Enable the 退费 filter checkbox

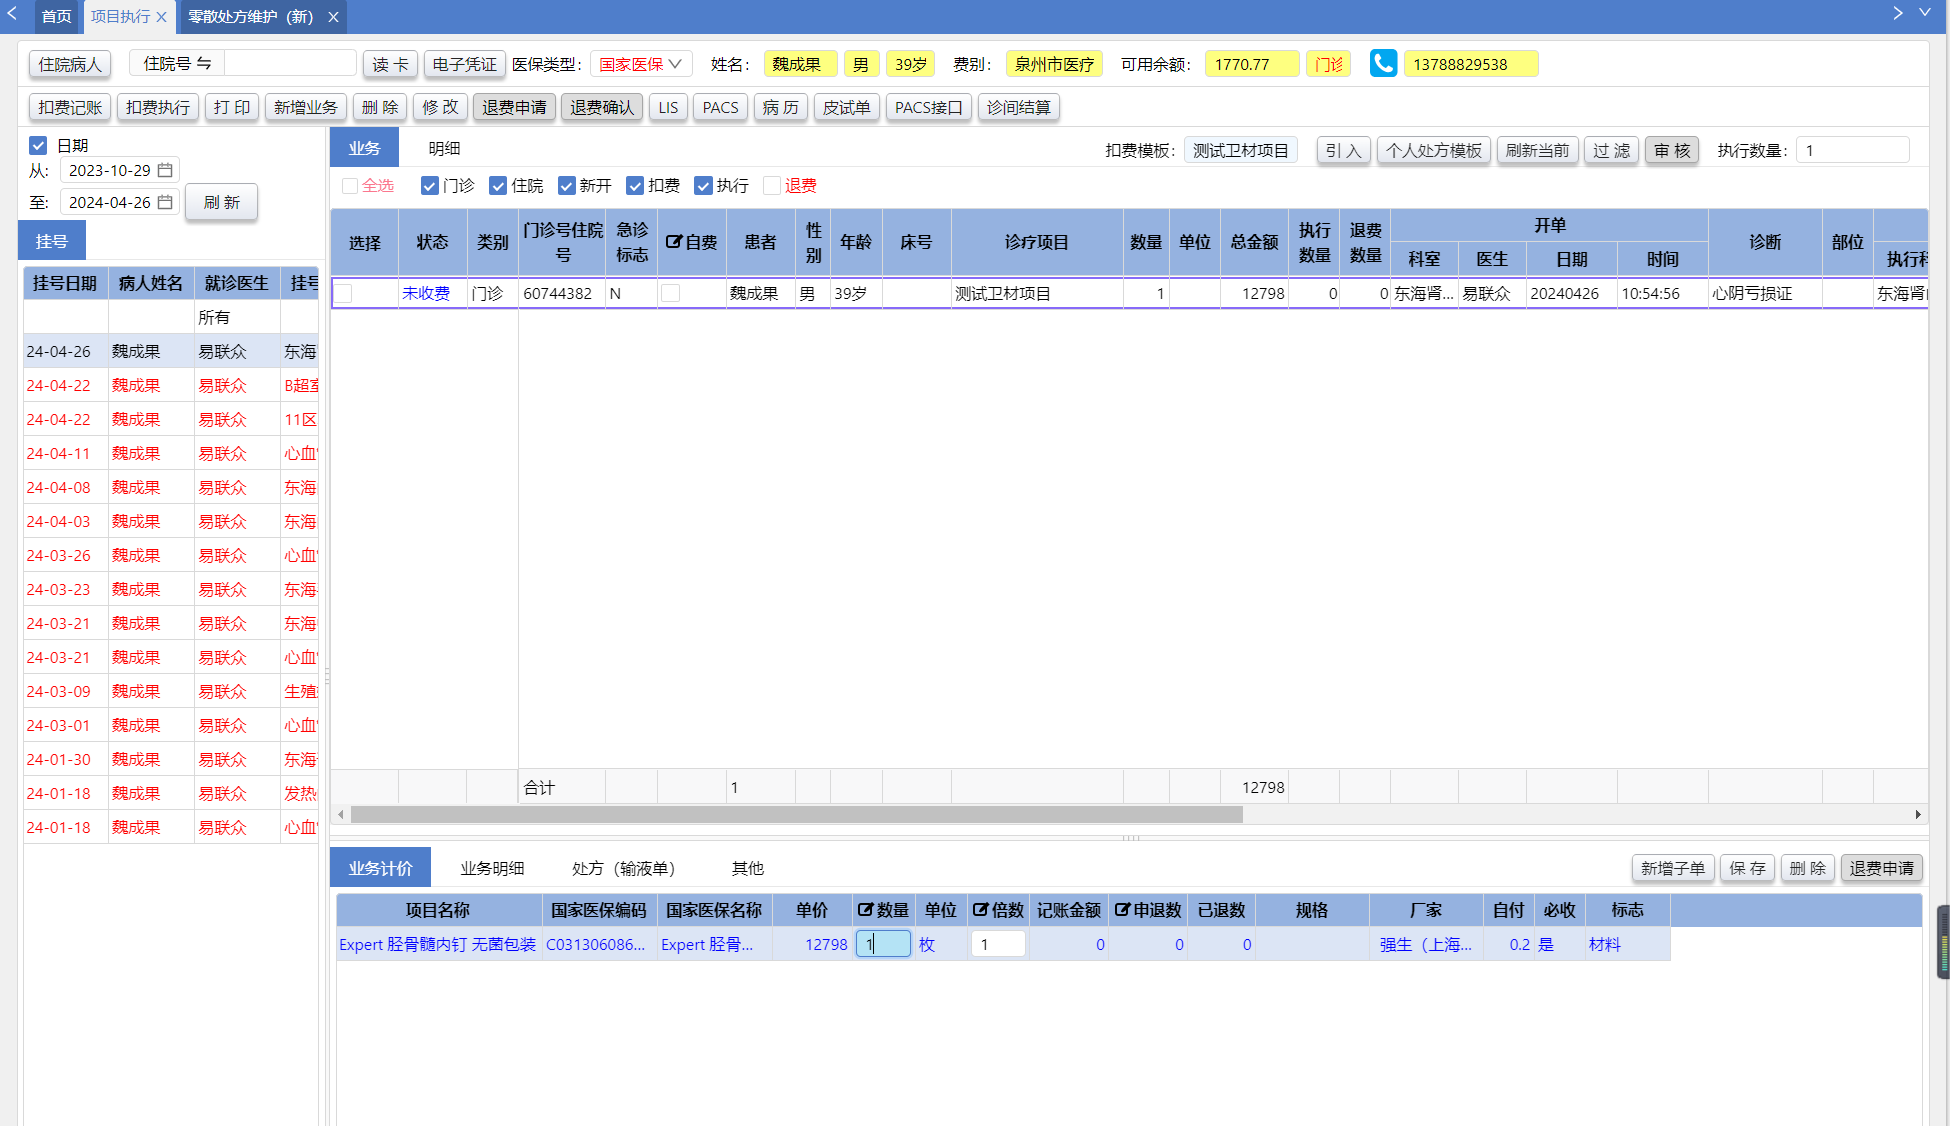772,186
